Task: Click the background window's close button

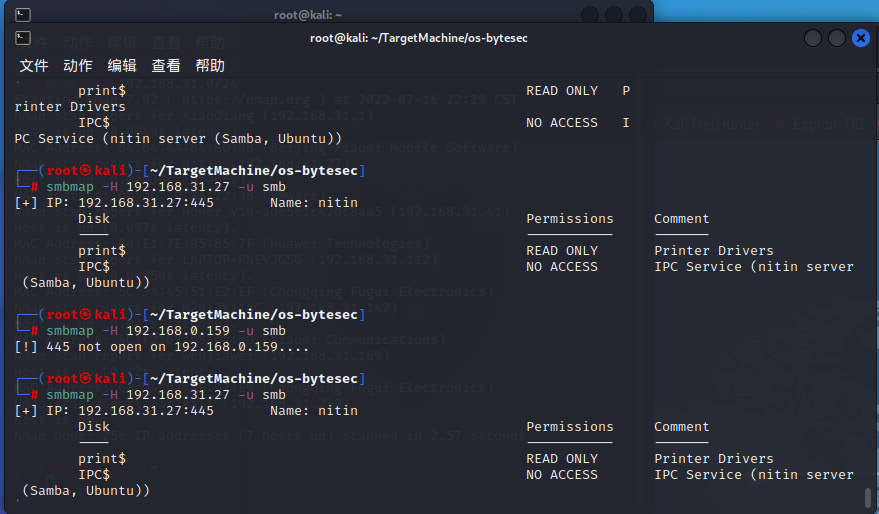Action: click(x=637, y=15)
